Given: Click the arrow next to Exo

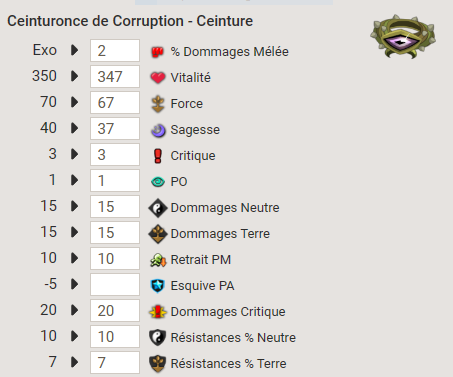Looking at the screenshot, I should coord(74,50).
